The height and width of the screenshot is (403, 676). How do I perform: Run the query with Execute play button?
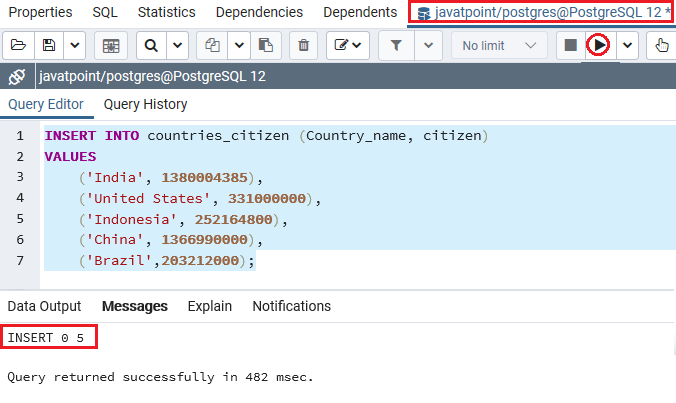tap(598, 45)
